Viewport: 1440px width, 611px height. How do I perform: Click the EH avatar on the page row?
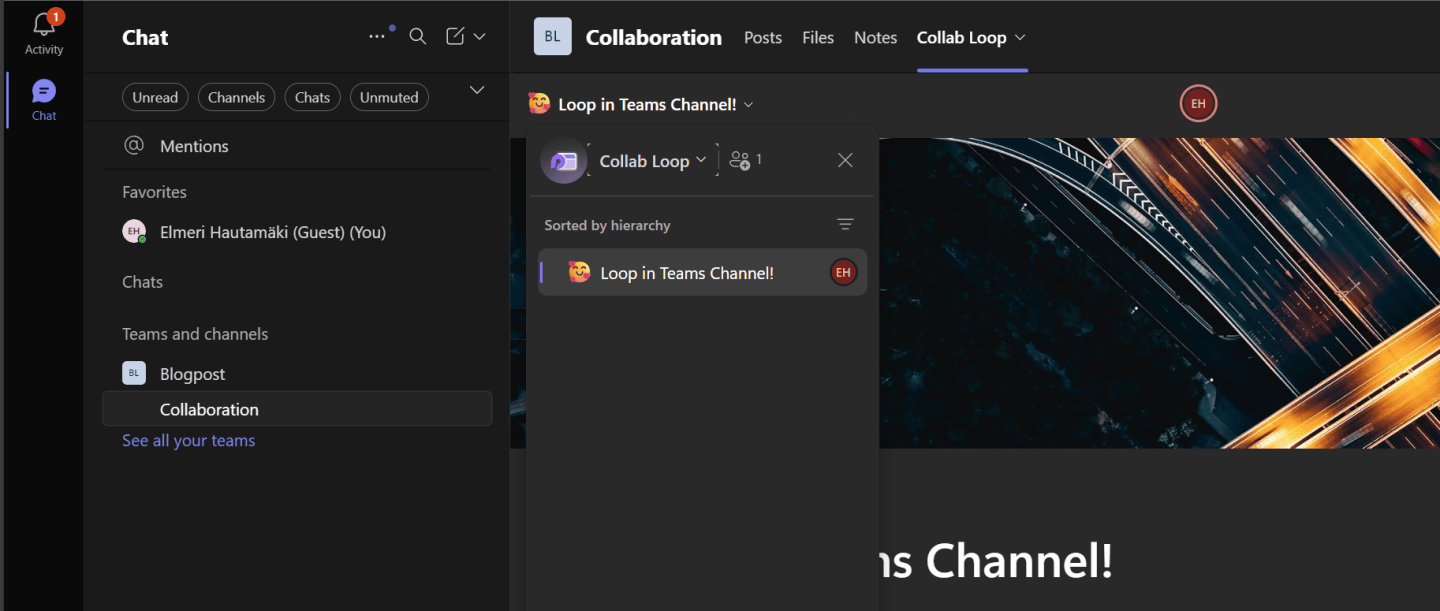click(843, 272)
